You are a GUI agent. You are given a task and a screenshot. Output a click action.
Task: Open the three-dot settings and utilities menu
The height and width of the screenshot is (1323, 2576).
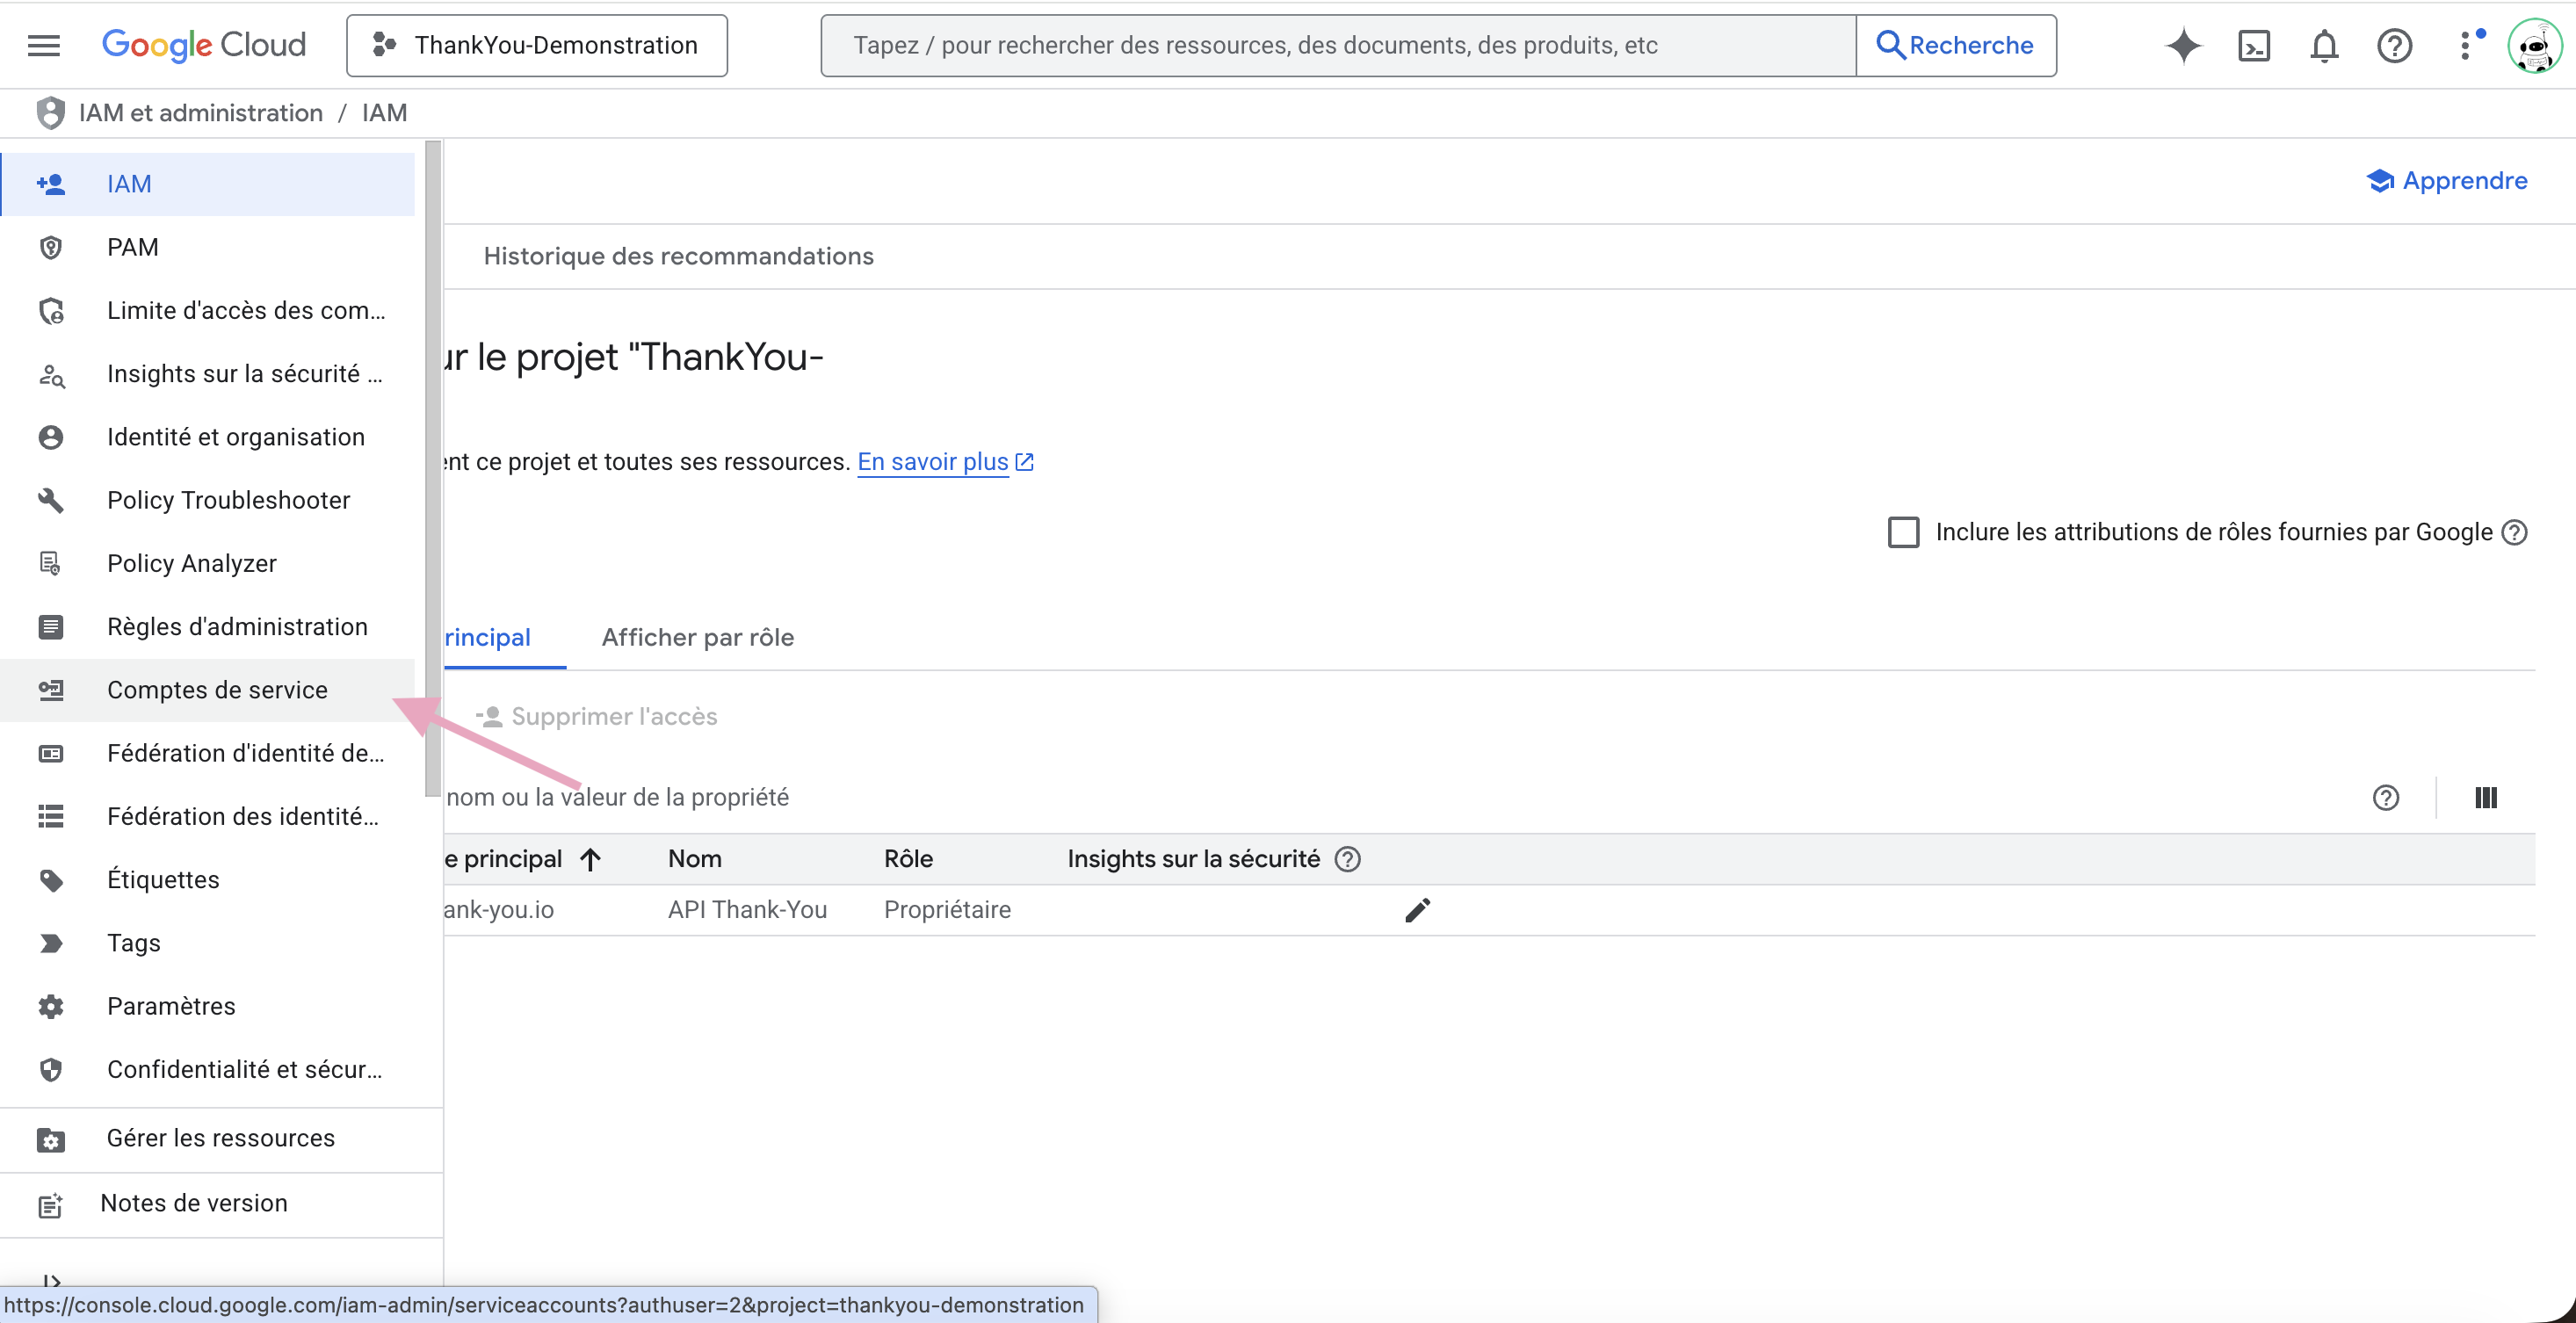coord(2466,45)
